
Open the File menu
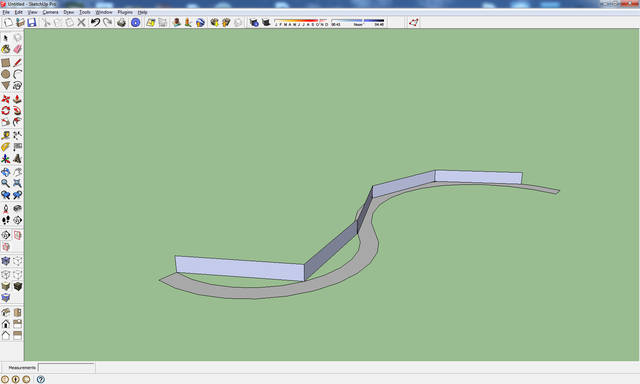(6, 12)
